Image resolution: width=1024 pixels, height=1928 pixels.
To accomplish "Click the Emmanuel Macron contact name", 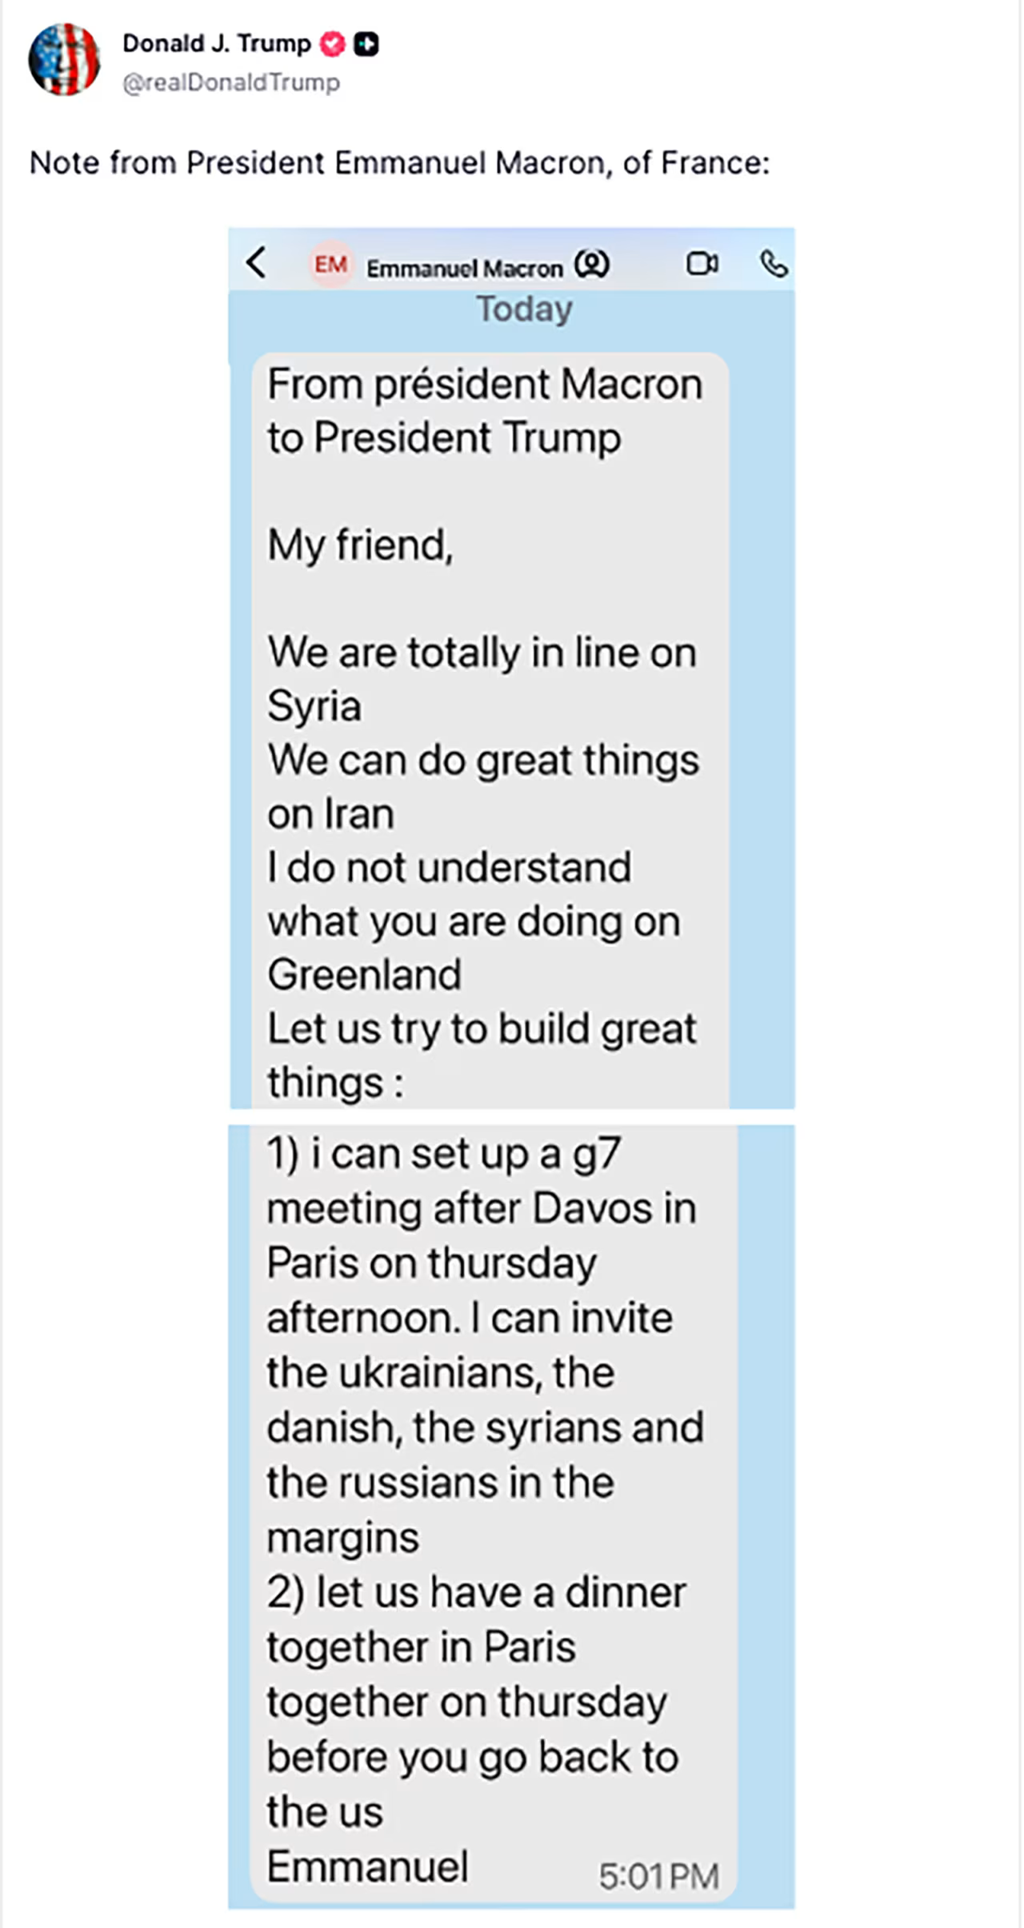I will [464, 268].
